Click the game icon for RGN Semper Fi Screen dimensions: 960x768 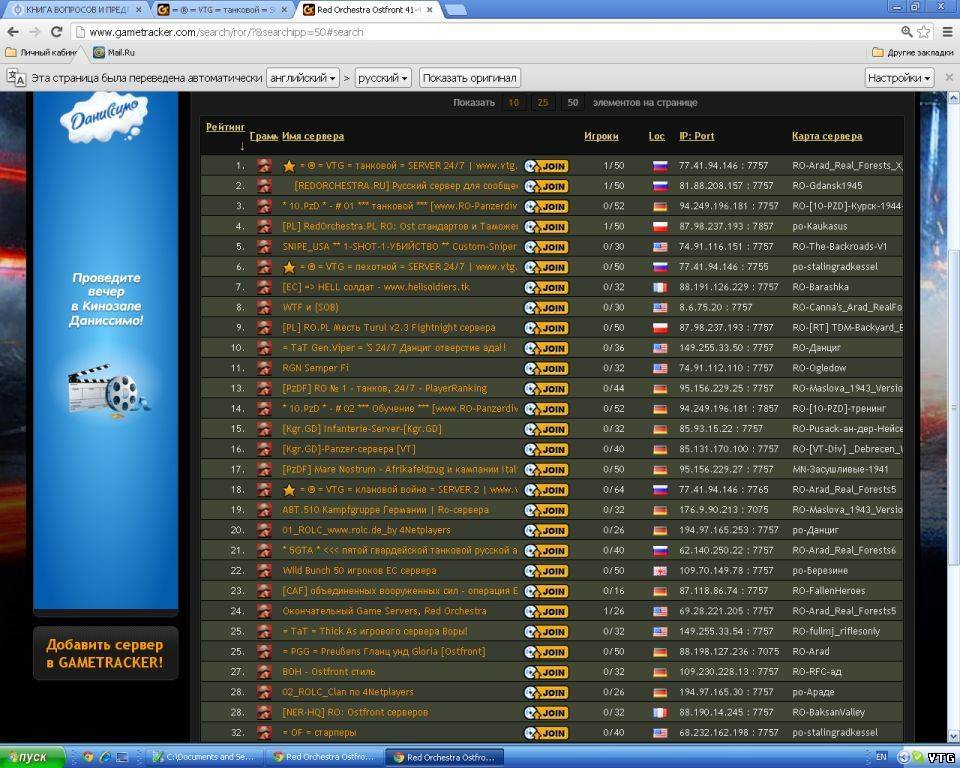pos(264,368)
